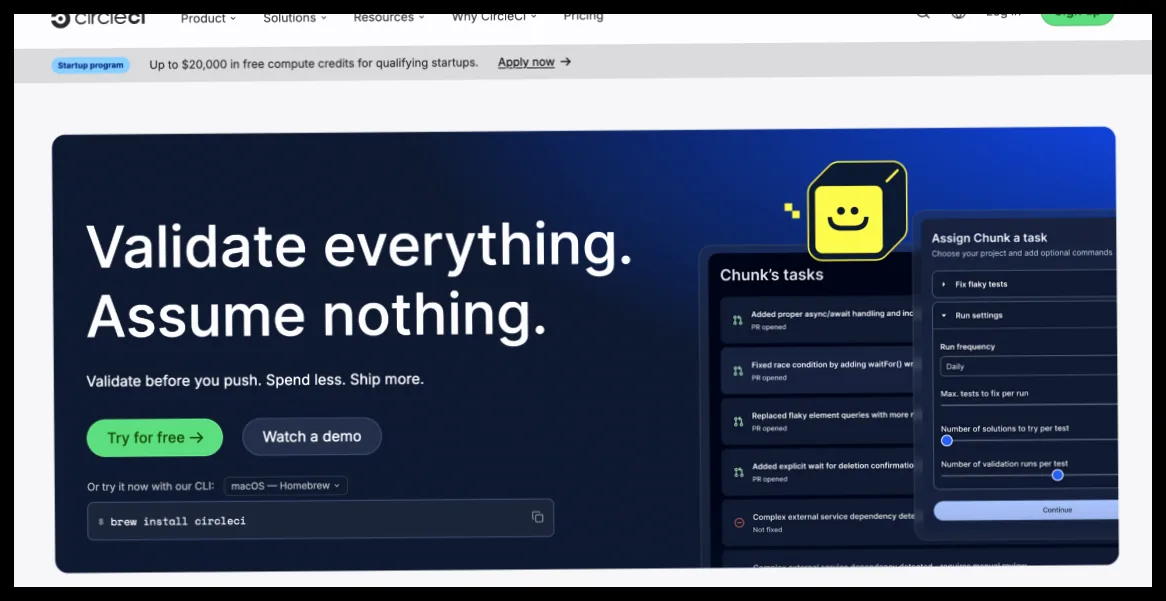Click the Try for free button
Viewport: 1166px width, 601px height.
pyautogui.click(x=155, y=437)
